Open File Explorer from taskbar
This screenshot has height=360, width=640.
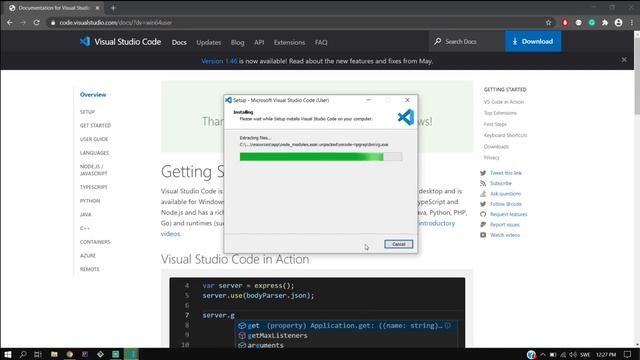coord(54,354)
